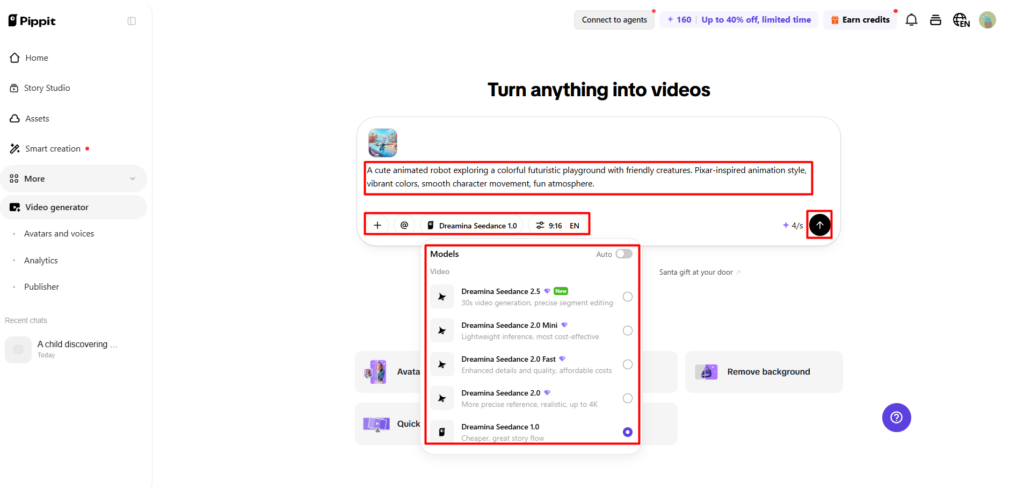Click the Home house icon
1024x488 pixels.
click(x=14, y=57)
